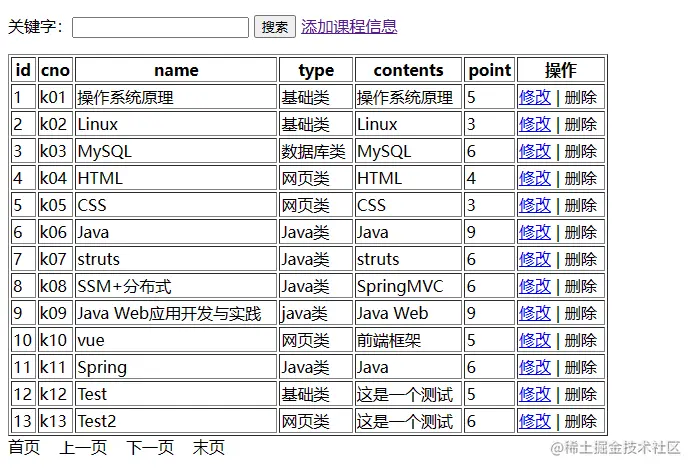Click the keyword search input field
This screenshot has width=695, height=470.
pos(160,27)
